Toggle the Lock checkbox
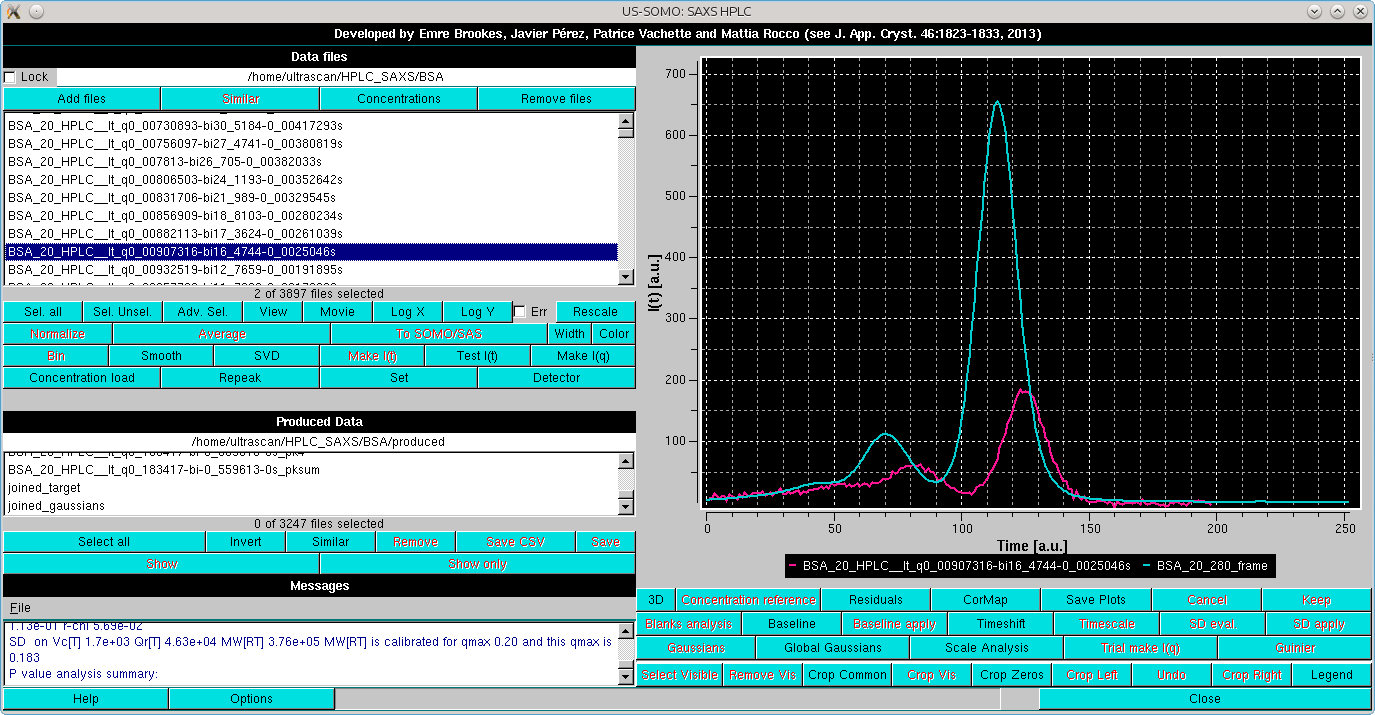1375x715 pixels. 10,77
